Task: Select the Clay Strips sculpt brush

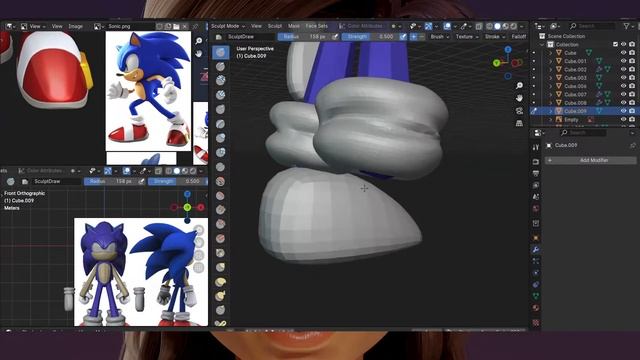Action: coord(220,95)
